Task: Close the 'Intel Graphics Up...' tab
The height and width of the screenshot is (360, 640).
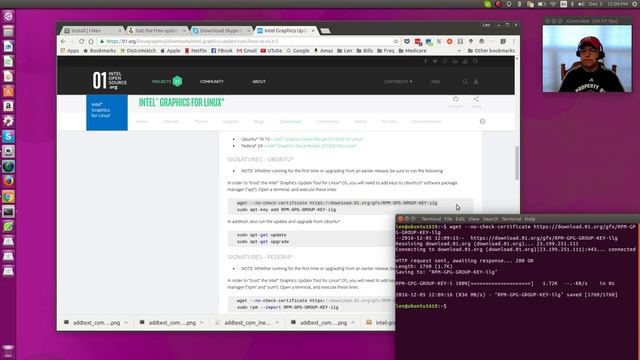Action: 313,31
